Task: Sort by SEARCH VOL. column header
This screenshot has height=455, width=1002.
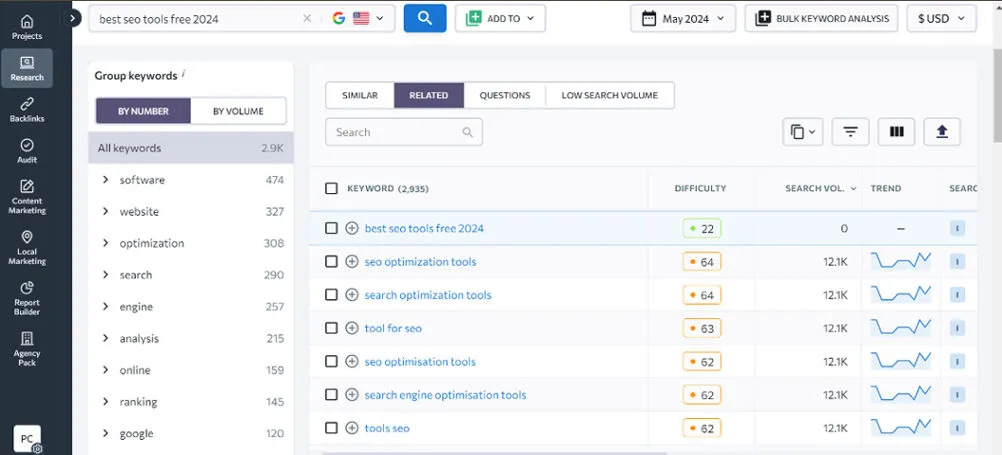Action: click(x=821, y=188)
